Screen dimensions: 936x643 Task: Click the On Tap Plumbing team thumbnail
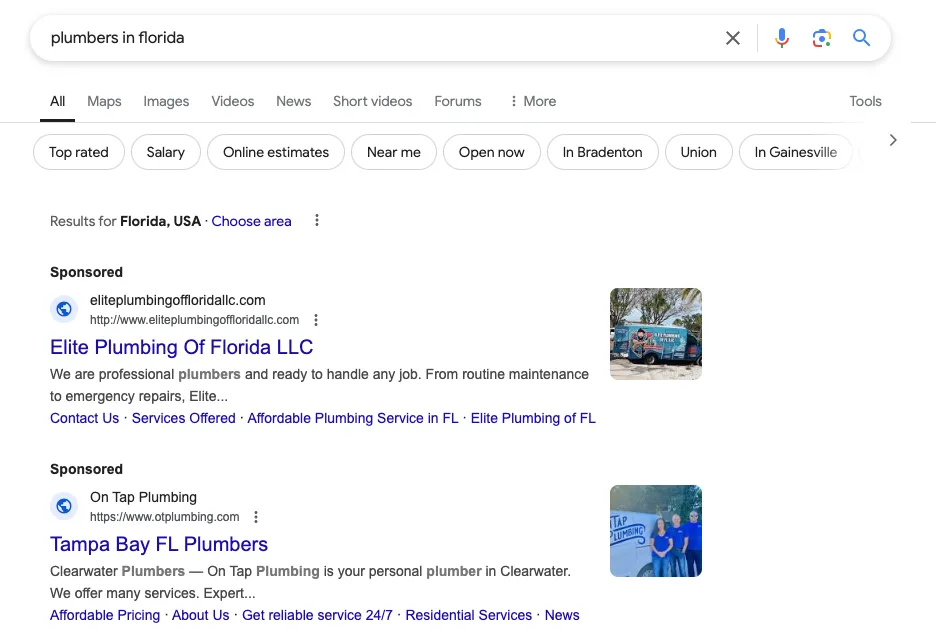(x=655, y=531)
